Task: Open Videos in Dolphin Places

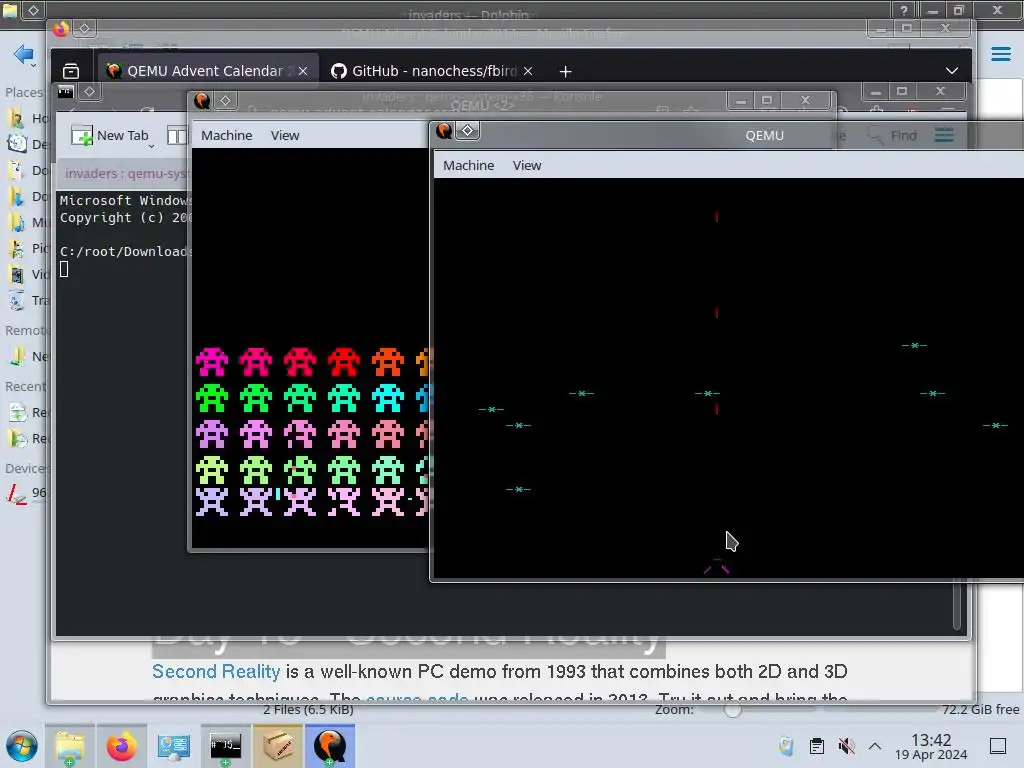Action: tap(26, 274)
